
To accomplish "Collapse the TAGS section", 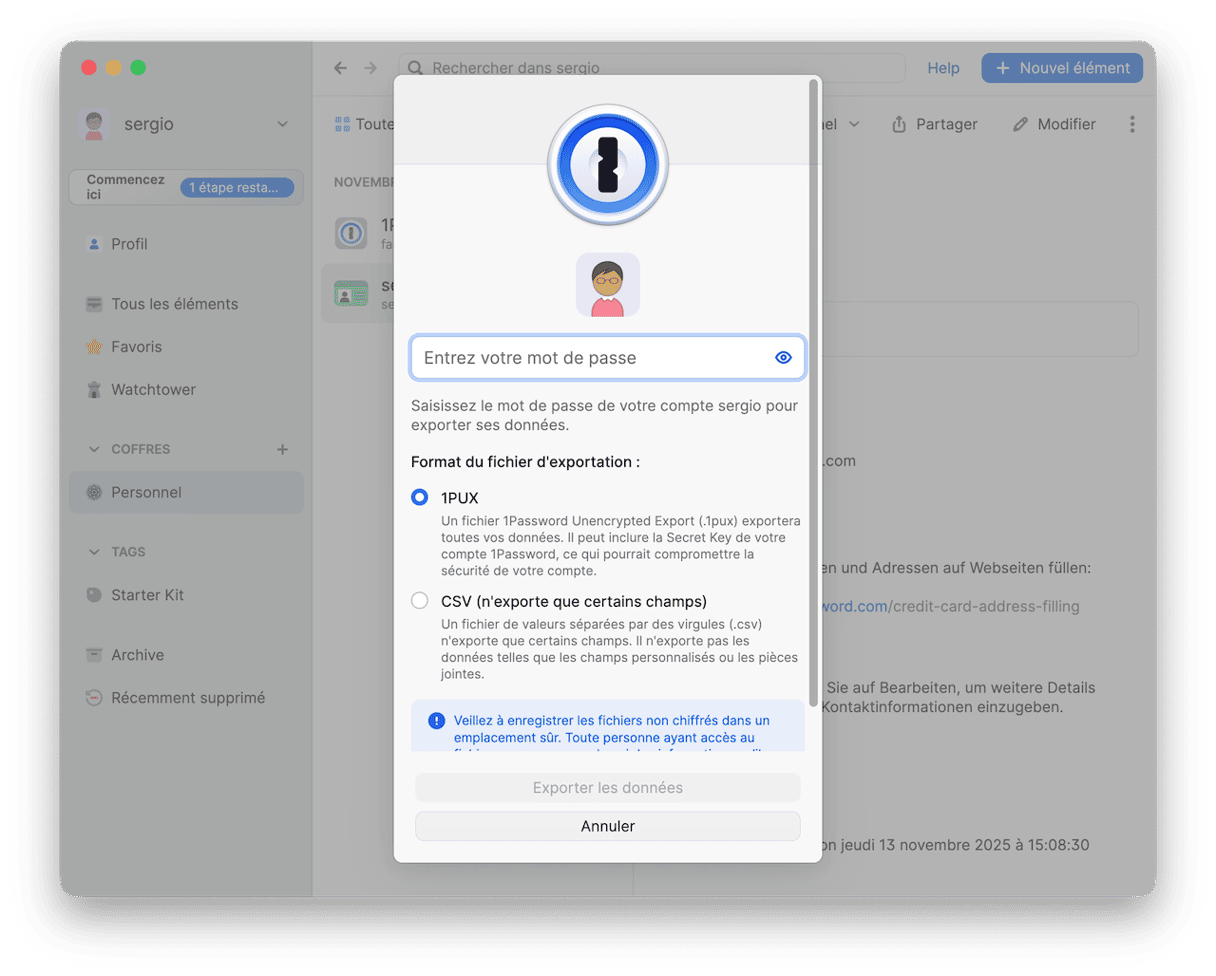I will (x=95, y=552).
